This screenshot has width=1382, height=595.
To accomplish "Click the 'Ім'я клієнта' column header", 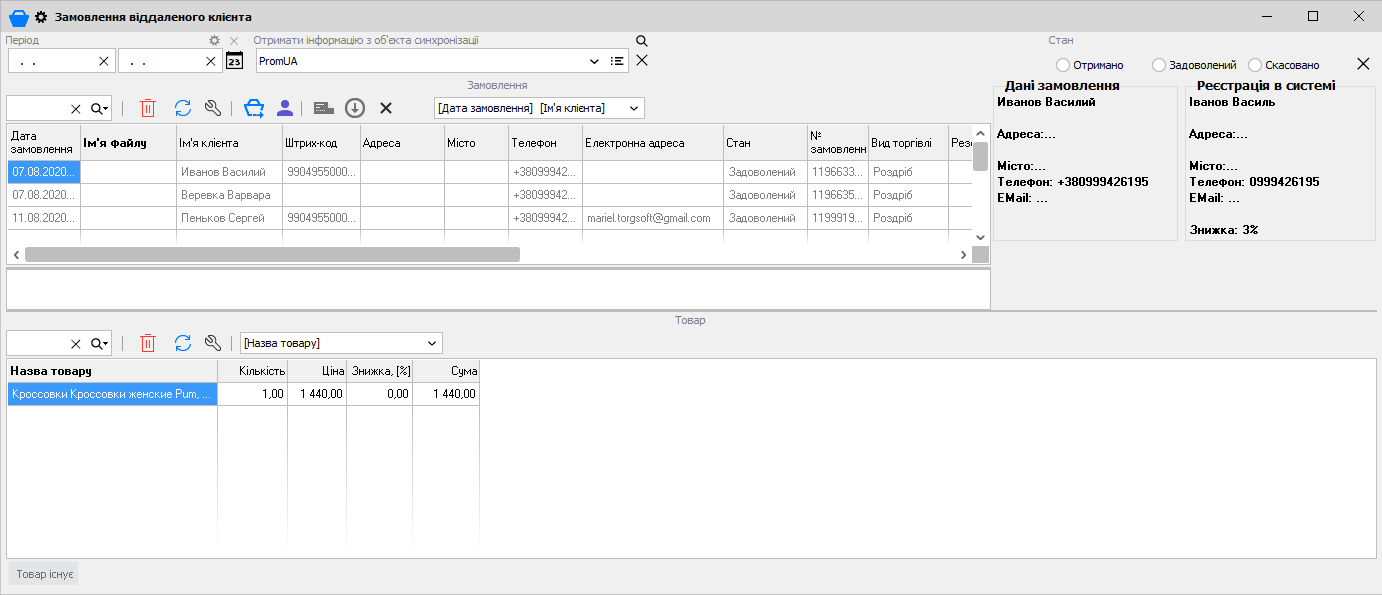I will click(x=229, y=143).
